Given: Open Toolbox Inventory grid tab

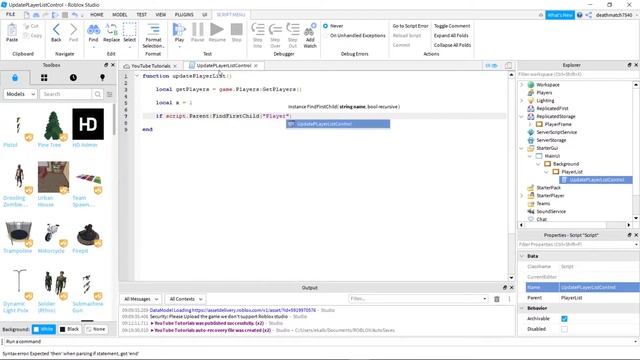Looking at the screenshot, I should pos(44,78).
